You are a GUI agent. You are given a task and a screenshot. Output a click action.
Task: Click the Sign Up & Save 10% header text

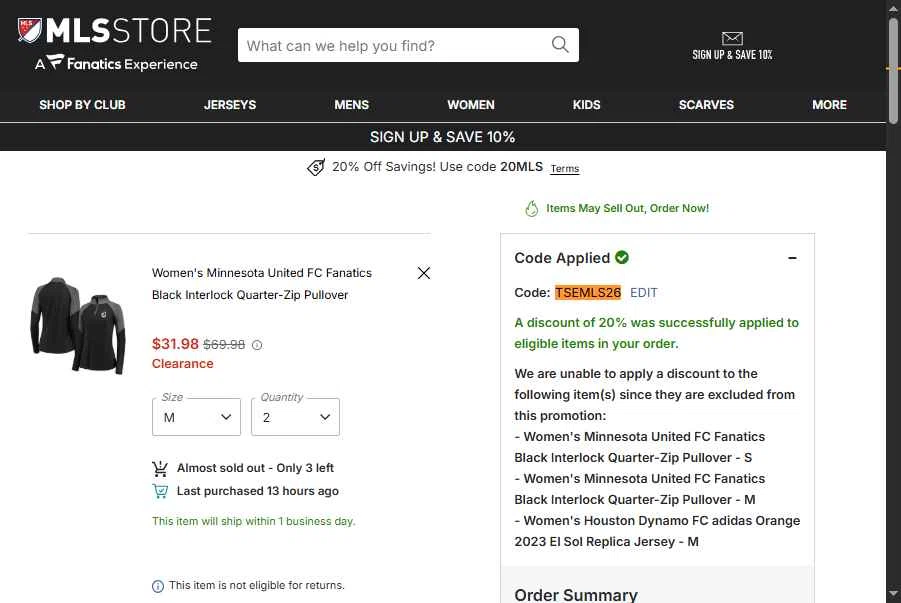(x=732, y=55)
